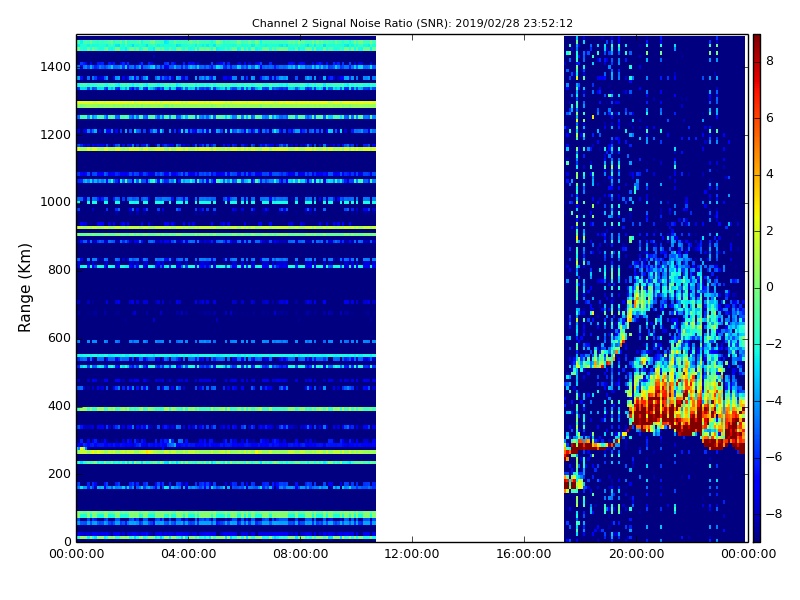Click the 800 range tick label
This screenshot has height=600, width=800.
[x=59, y=270]
